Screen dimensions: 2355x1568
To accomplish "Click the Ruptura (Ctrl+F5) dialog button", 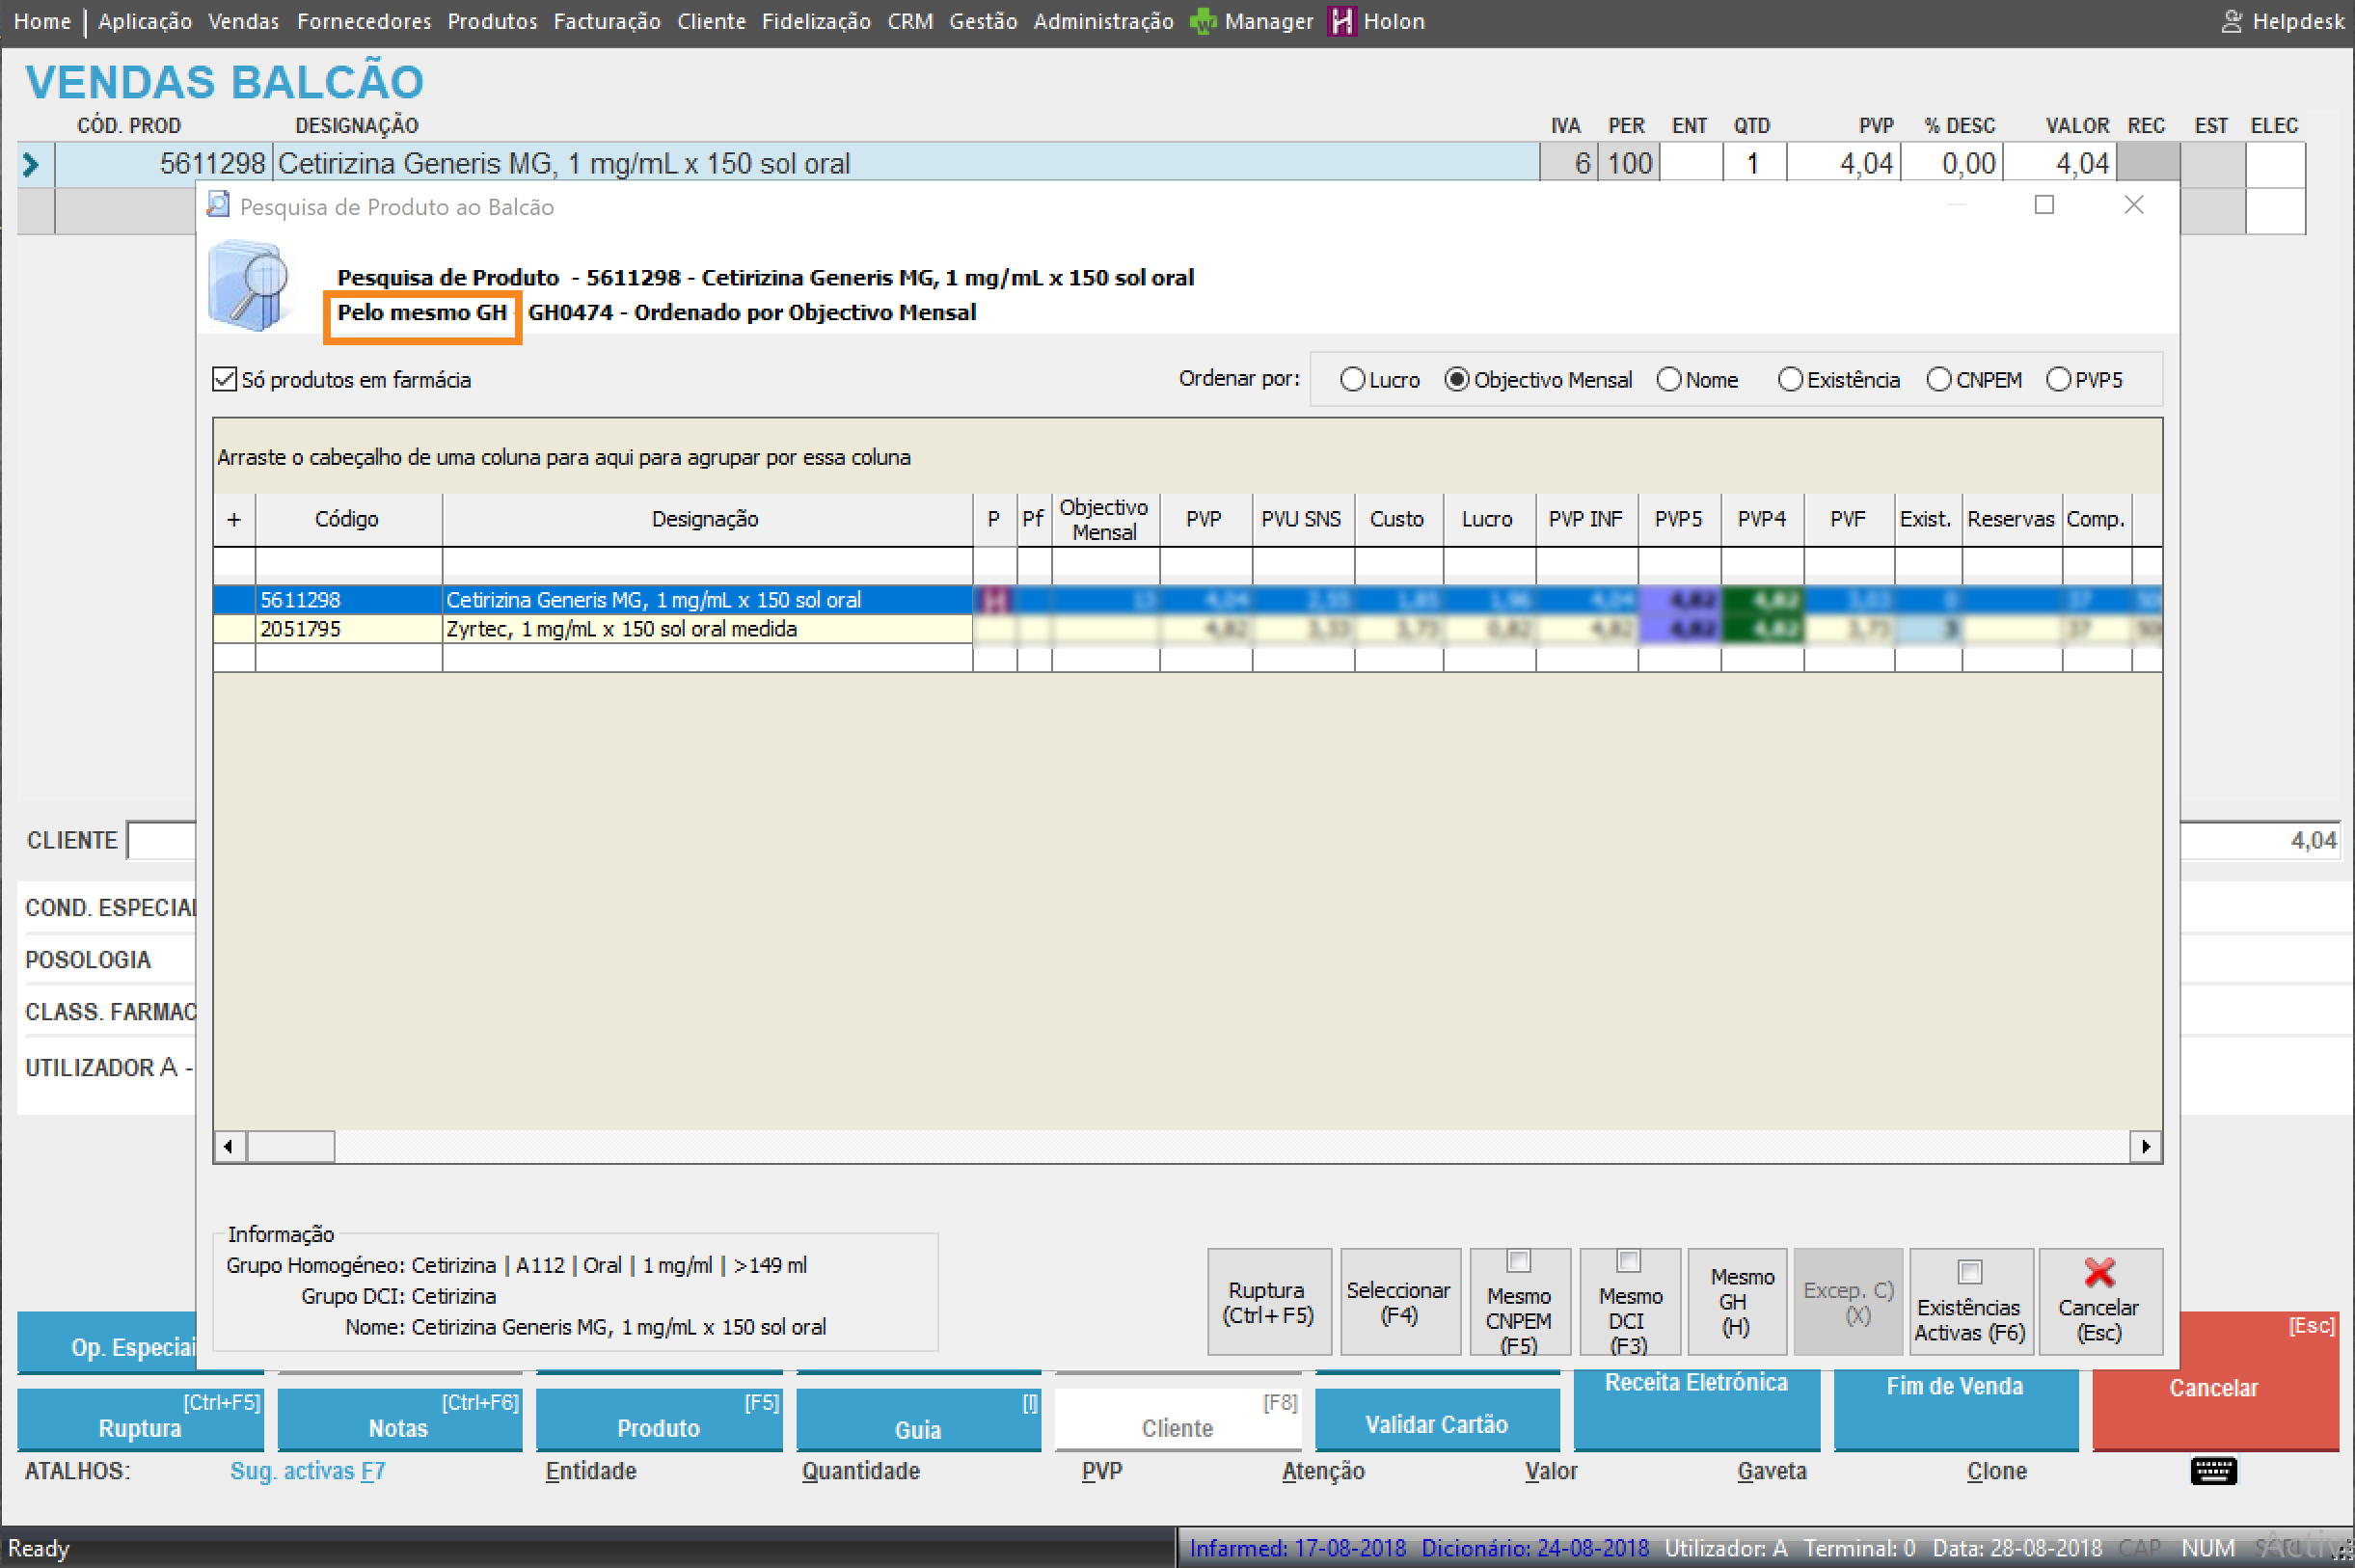I will pyautogui.click(x=1268, y=1301).
